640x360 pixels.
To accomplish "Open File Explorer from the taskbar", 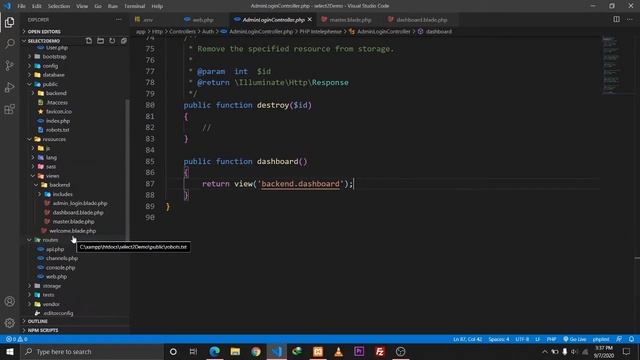I will 235,351.
